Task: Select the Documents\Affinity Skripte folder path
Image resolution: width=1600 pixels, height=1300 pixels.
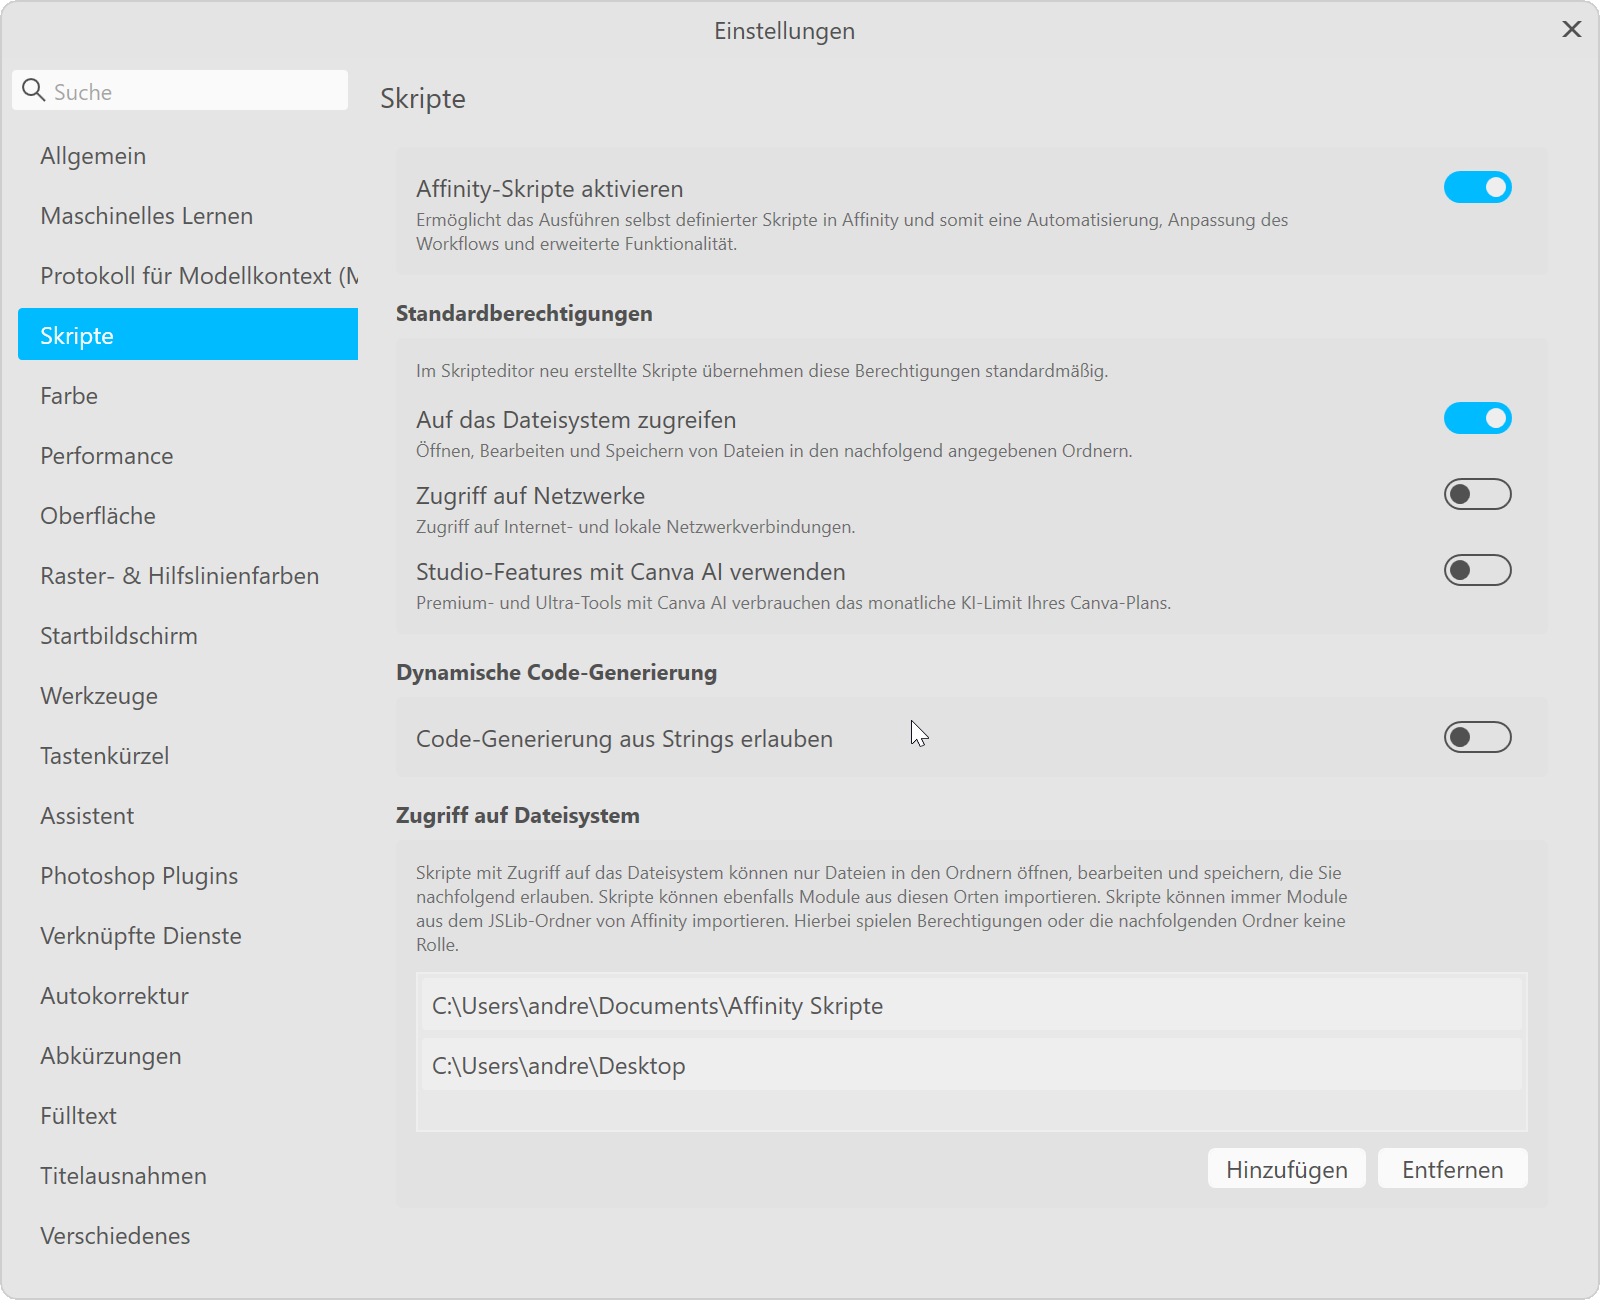Action: [x=971, y=1005]
